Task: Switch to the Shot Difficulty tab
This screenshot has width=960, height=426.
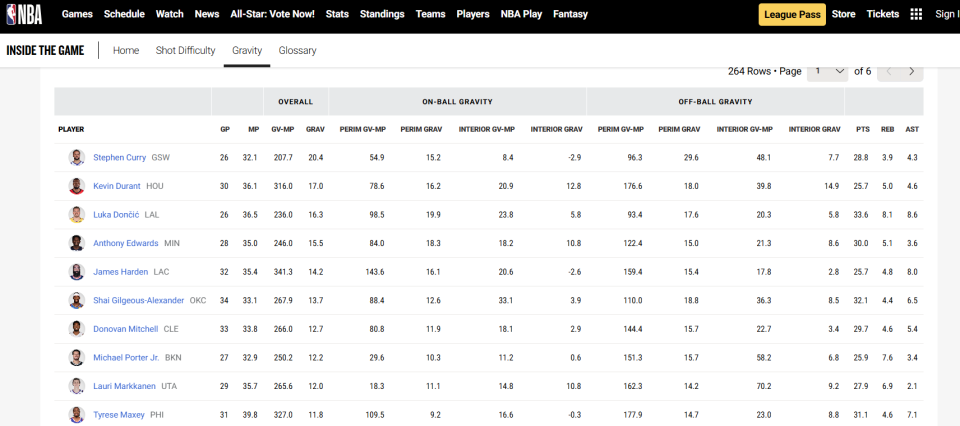Action: pos(185,50)
